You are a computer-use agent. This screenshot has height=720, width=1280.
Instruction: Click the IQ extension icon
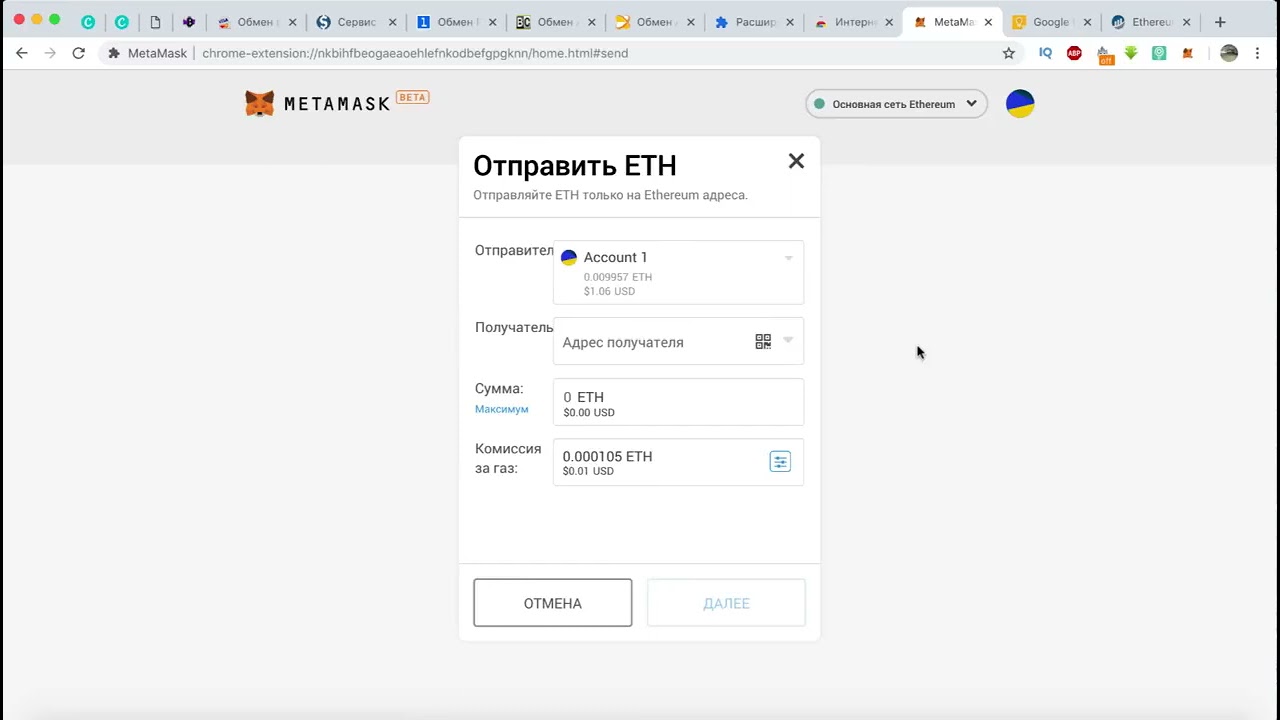point(1045,53)
